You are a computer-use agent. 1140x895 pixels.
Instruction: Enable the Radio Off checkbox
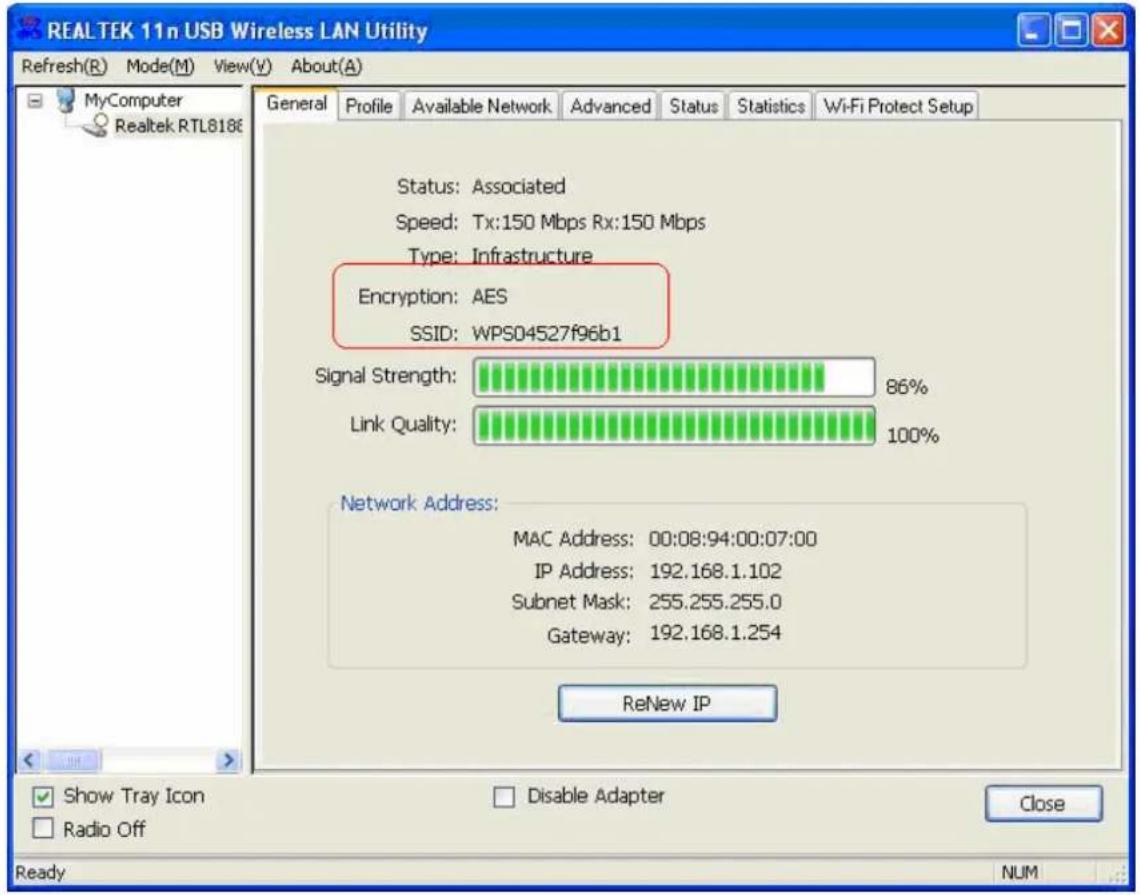pos(43,828)
